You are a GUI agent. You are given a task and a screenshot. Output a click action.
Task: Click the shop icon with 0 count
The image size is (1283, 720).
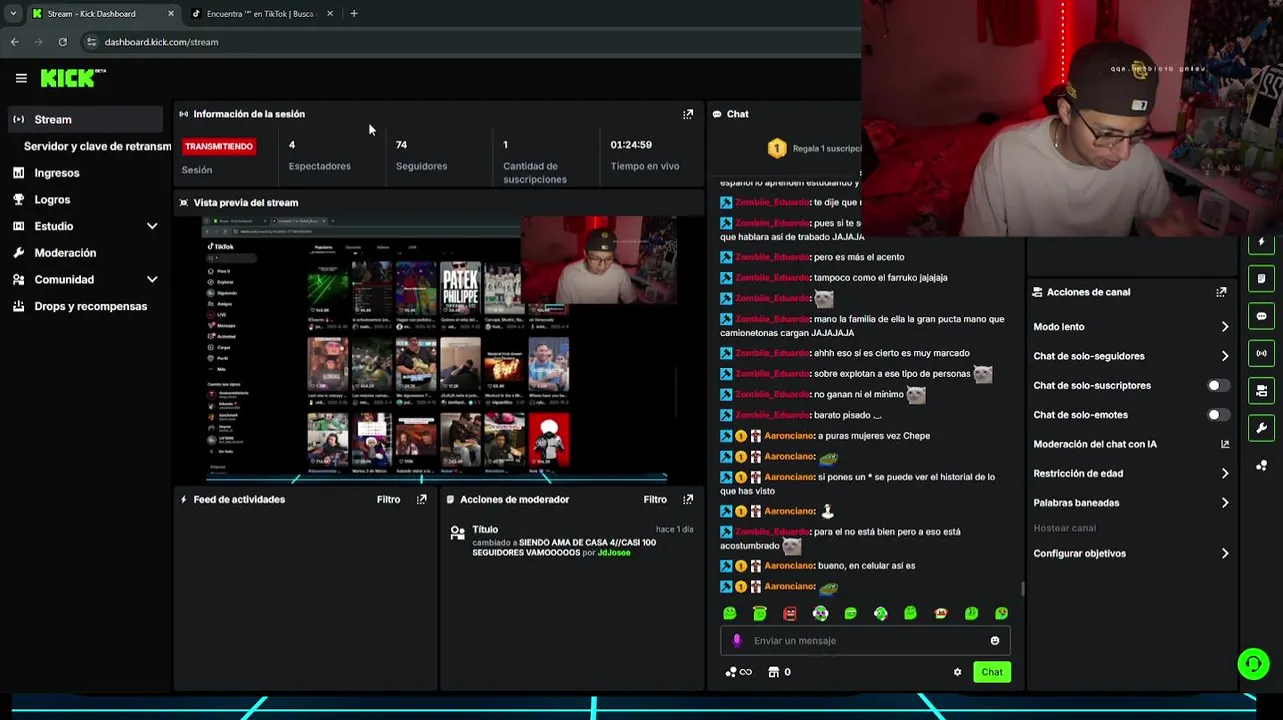779,672
